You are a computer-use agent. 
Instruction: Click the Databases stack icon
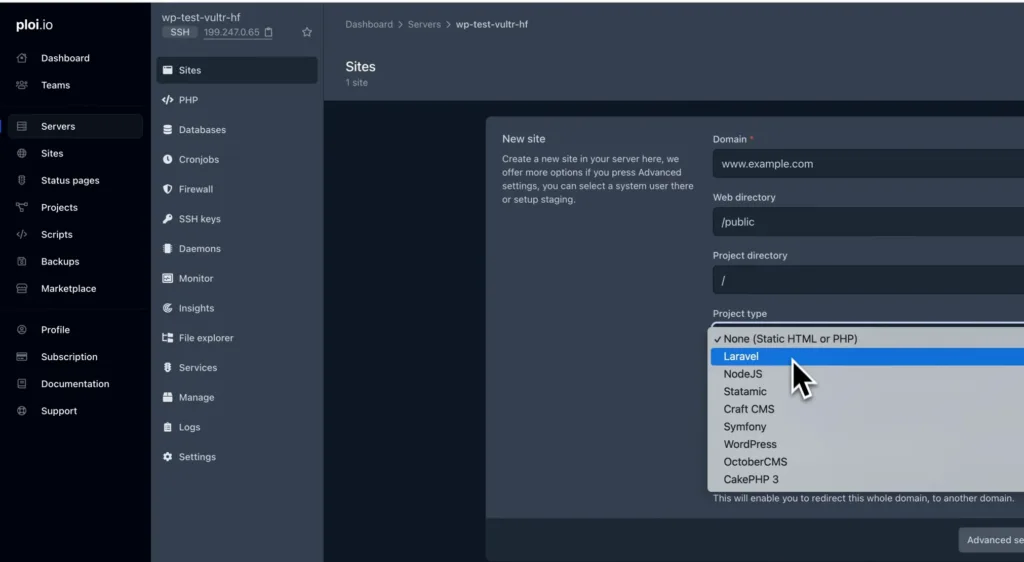[x=167, y=130]
